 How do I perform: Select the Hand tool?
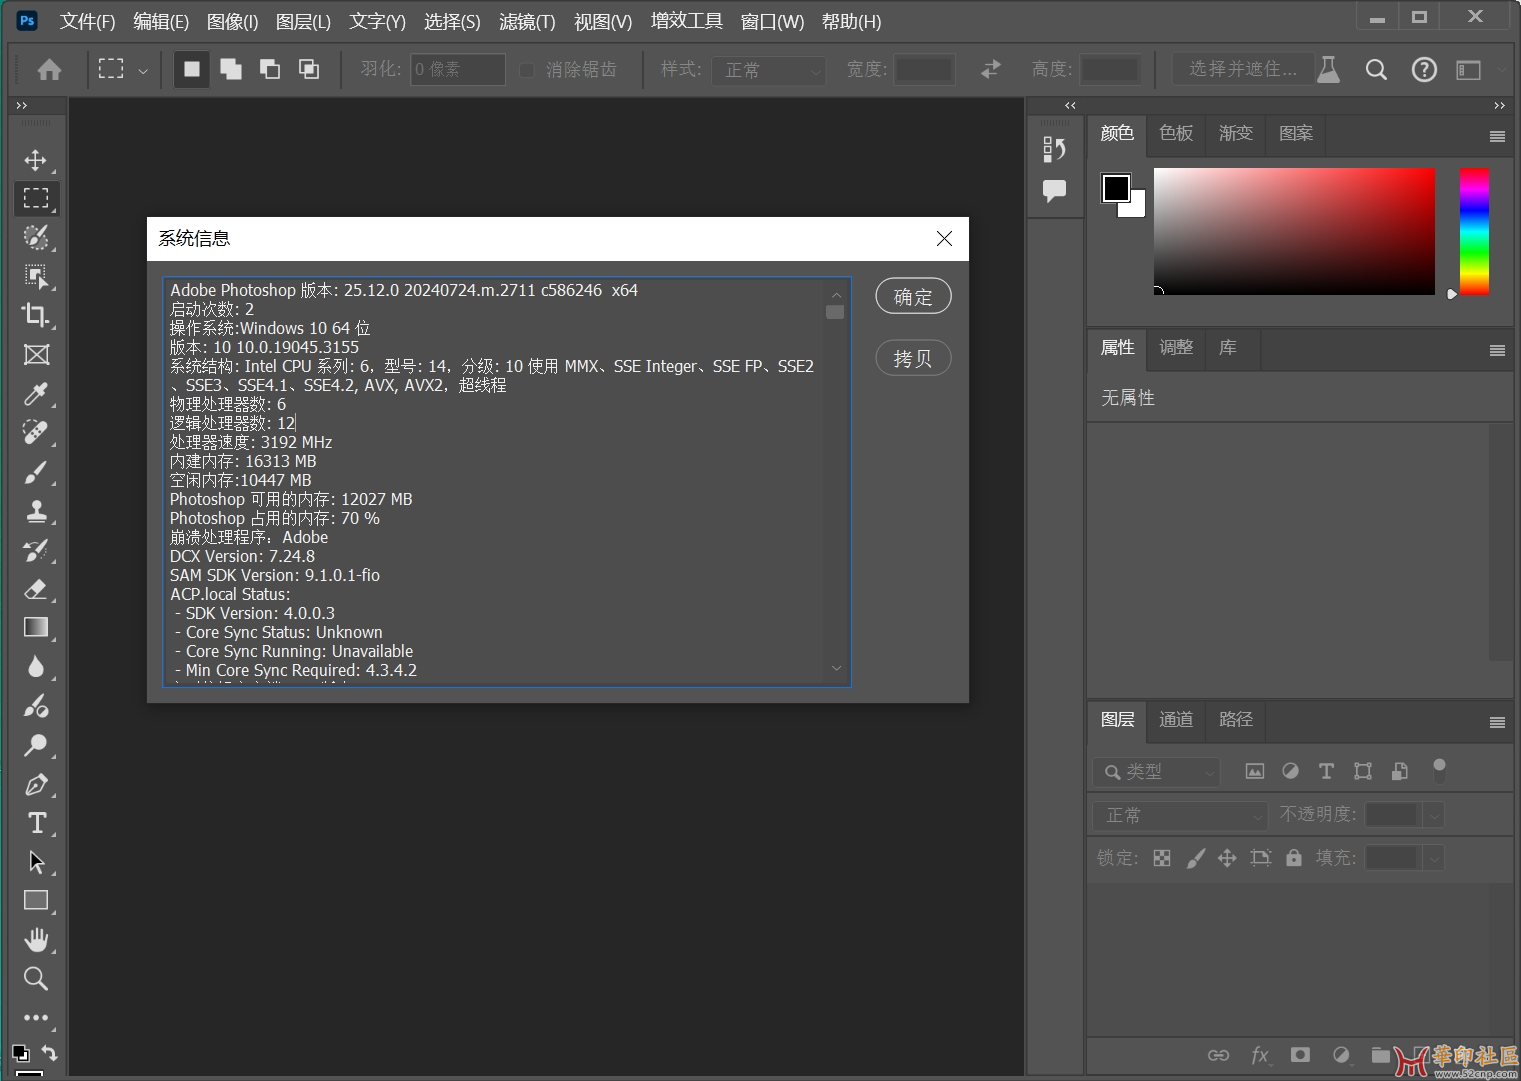click(x=36, y=940)
